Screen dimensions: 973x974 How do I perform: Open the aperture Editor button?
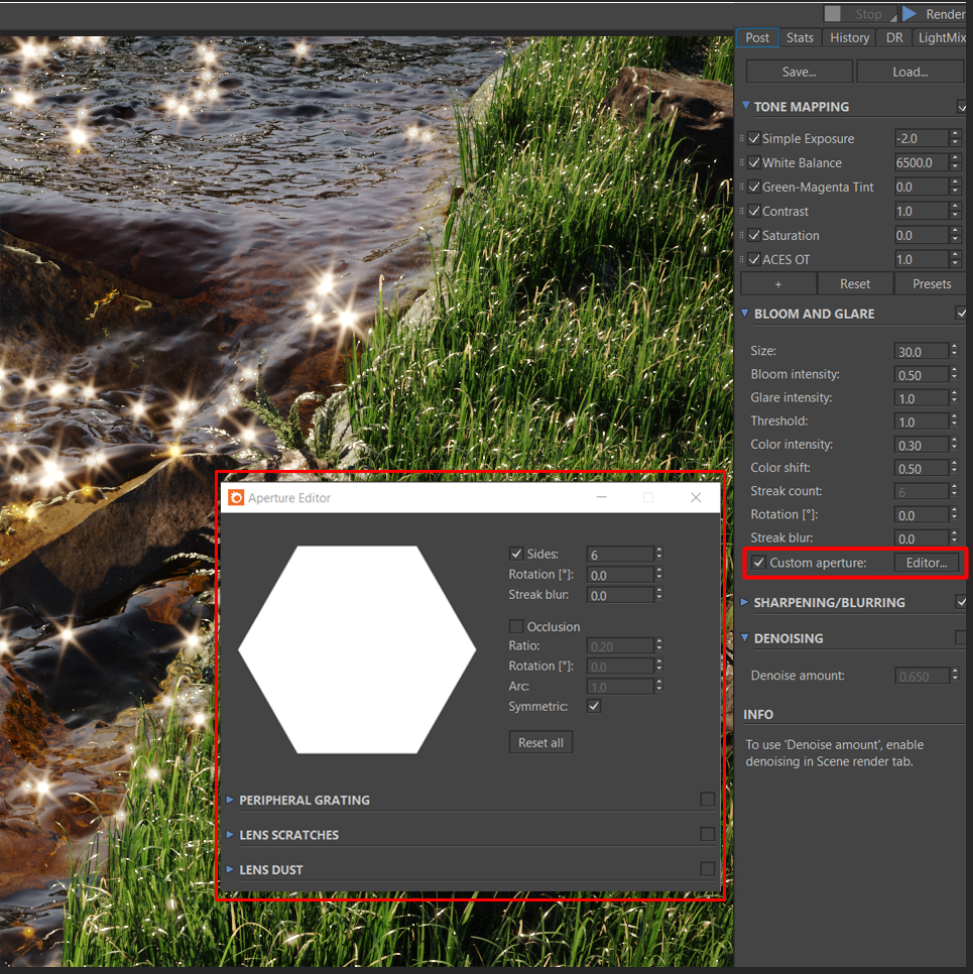(926, 563)
